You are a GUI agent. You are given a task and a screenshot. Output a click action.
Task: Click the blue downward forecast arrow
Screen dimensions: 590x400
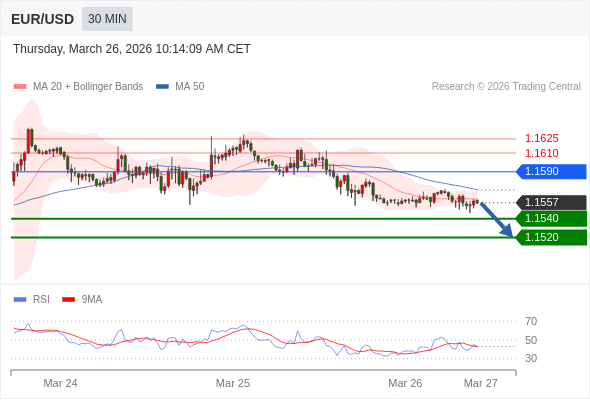[496, 220]
